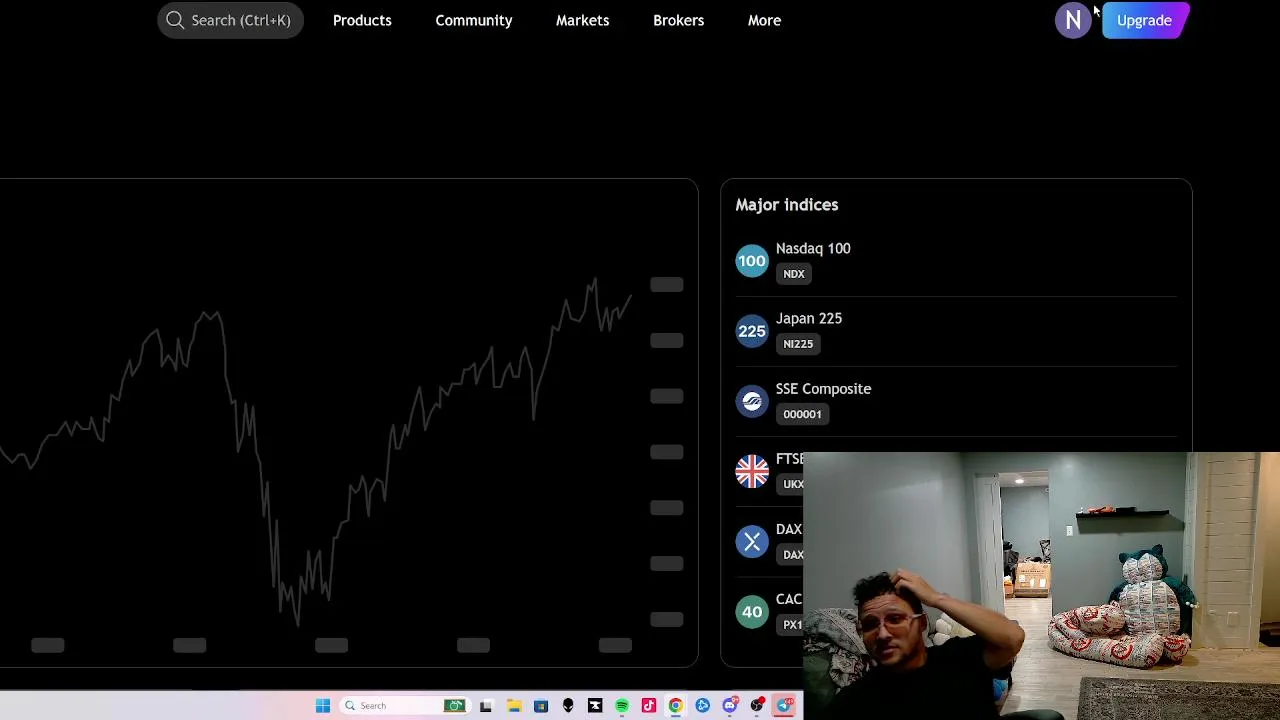This screenshot has width=1280, height=720.
Task: Focus the Search (Ctrl+K) field
Action: [x=230, y=20]
